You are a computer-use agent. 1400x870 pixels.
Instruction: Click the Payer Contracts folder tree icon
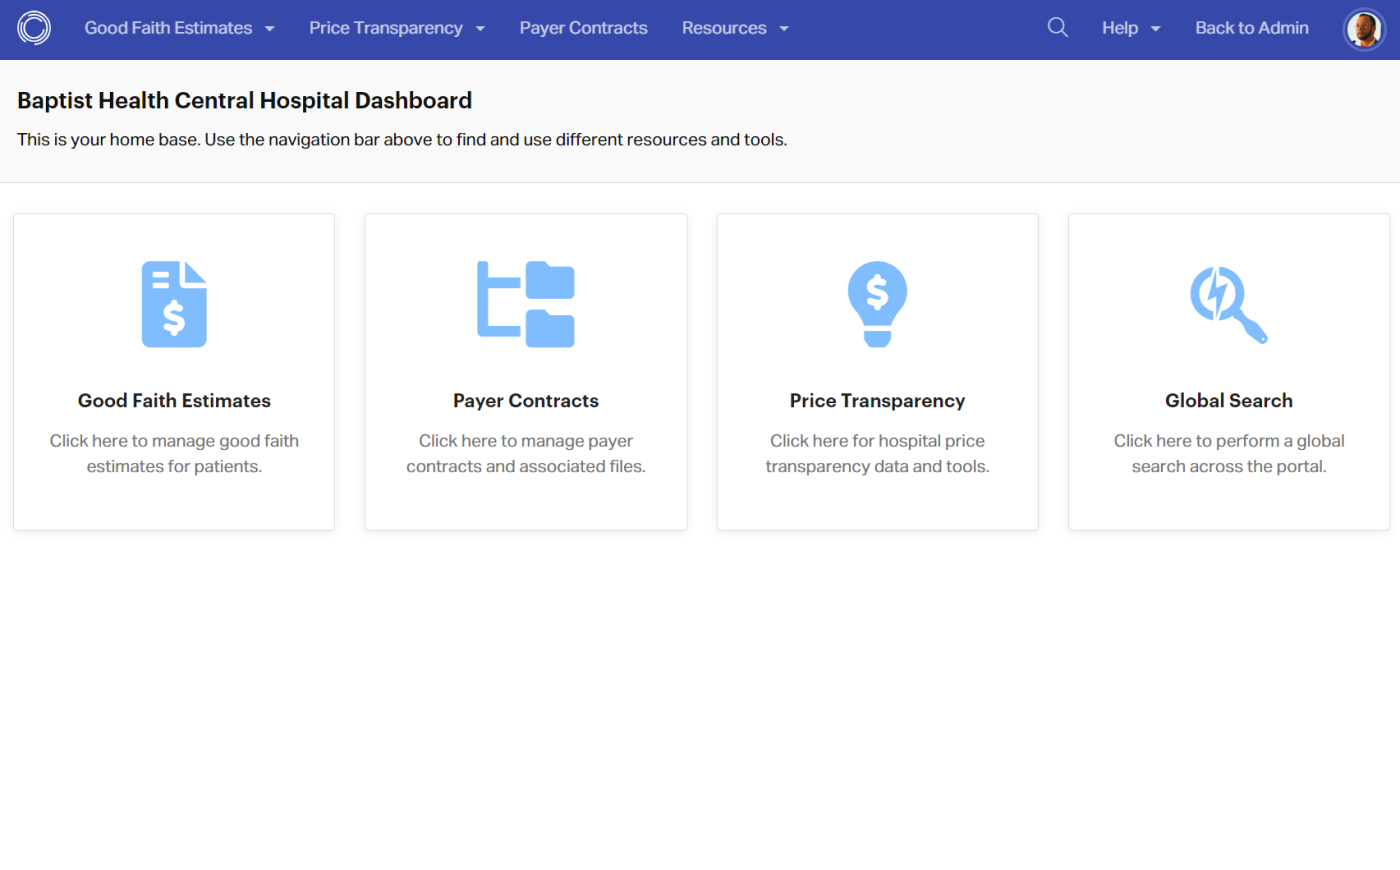(526, 304)
